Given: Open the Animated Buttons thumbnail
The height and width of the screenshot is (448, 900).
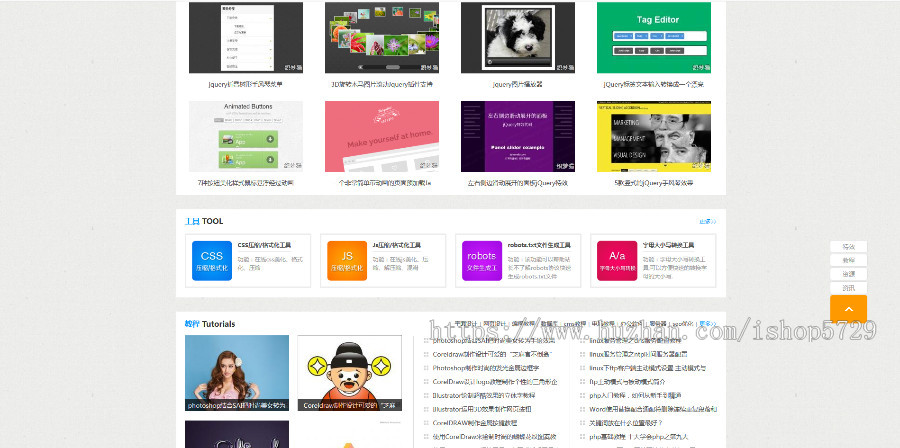Looking at the screenshot, I should point(246,137).
